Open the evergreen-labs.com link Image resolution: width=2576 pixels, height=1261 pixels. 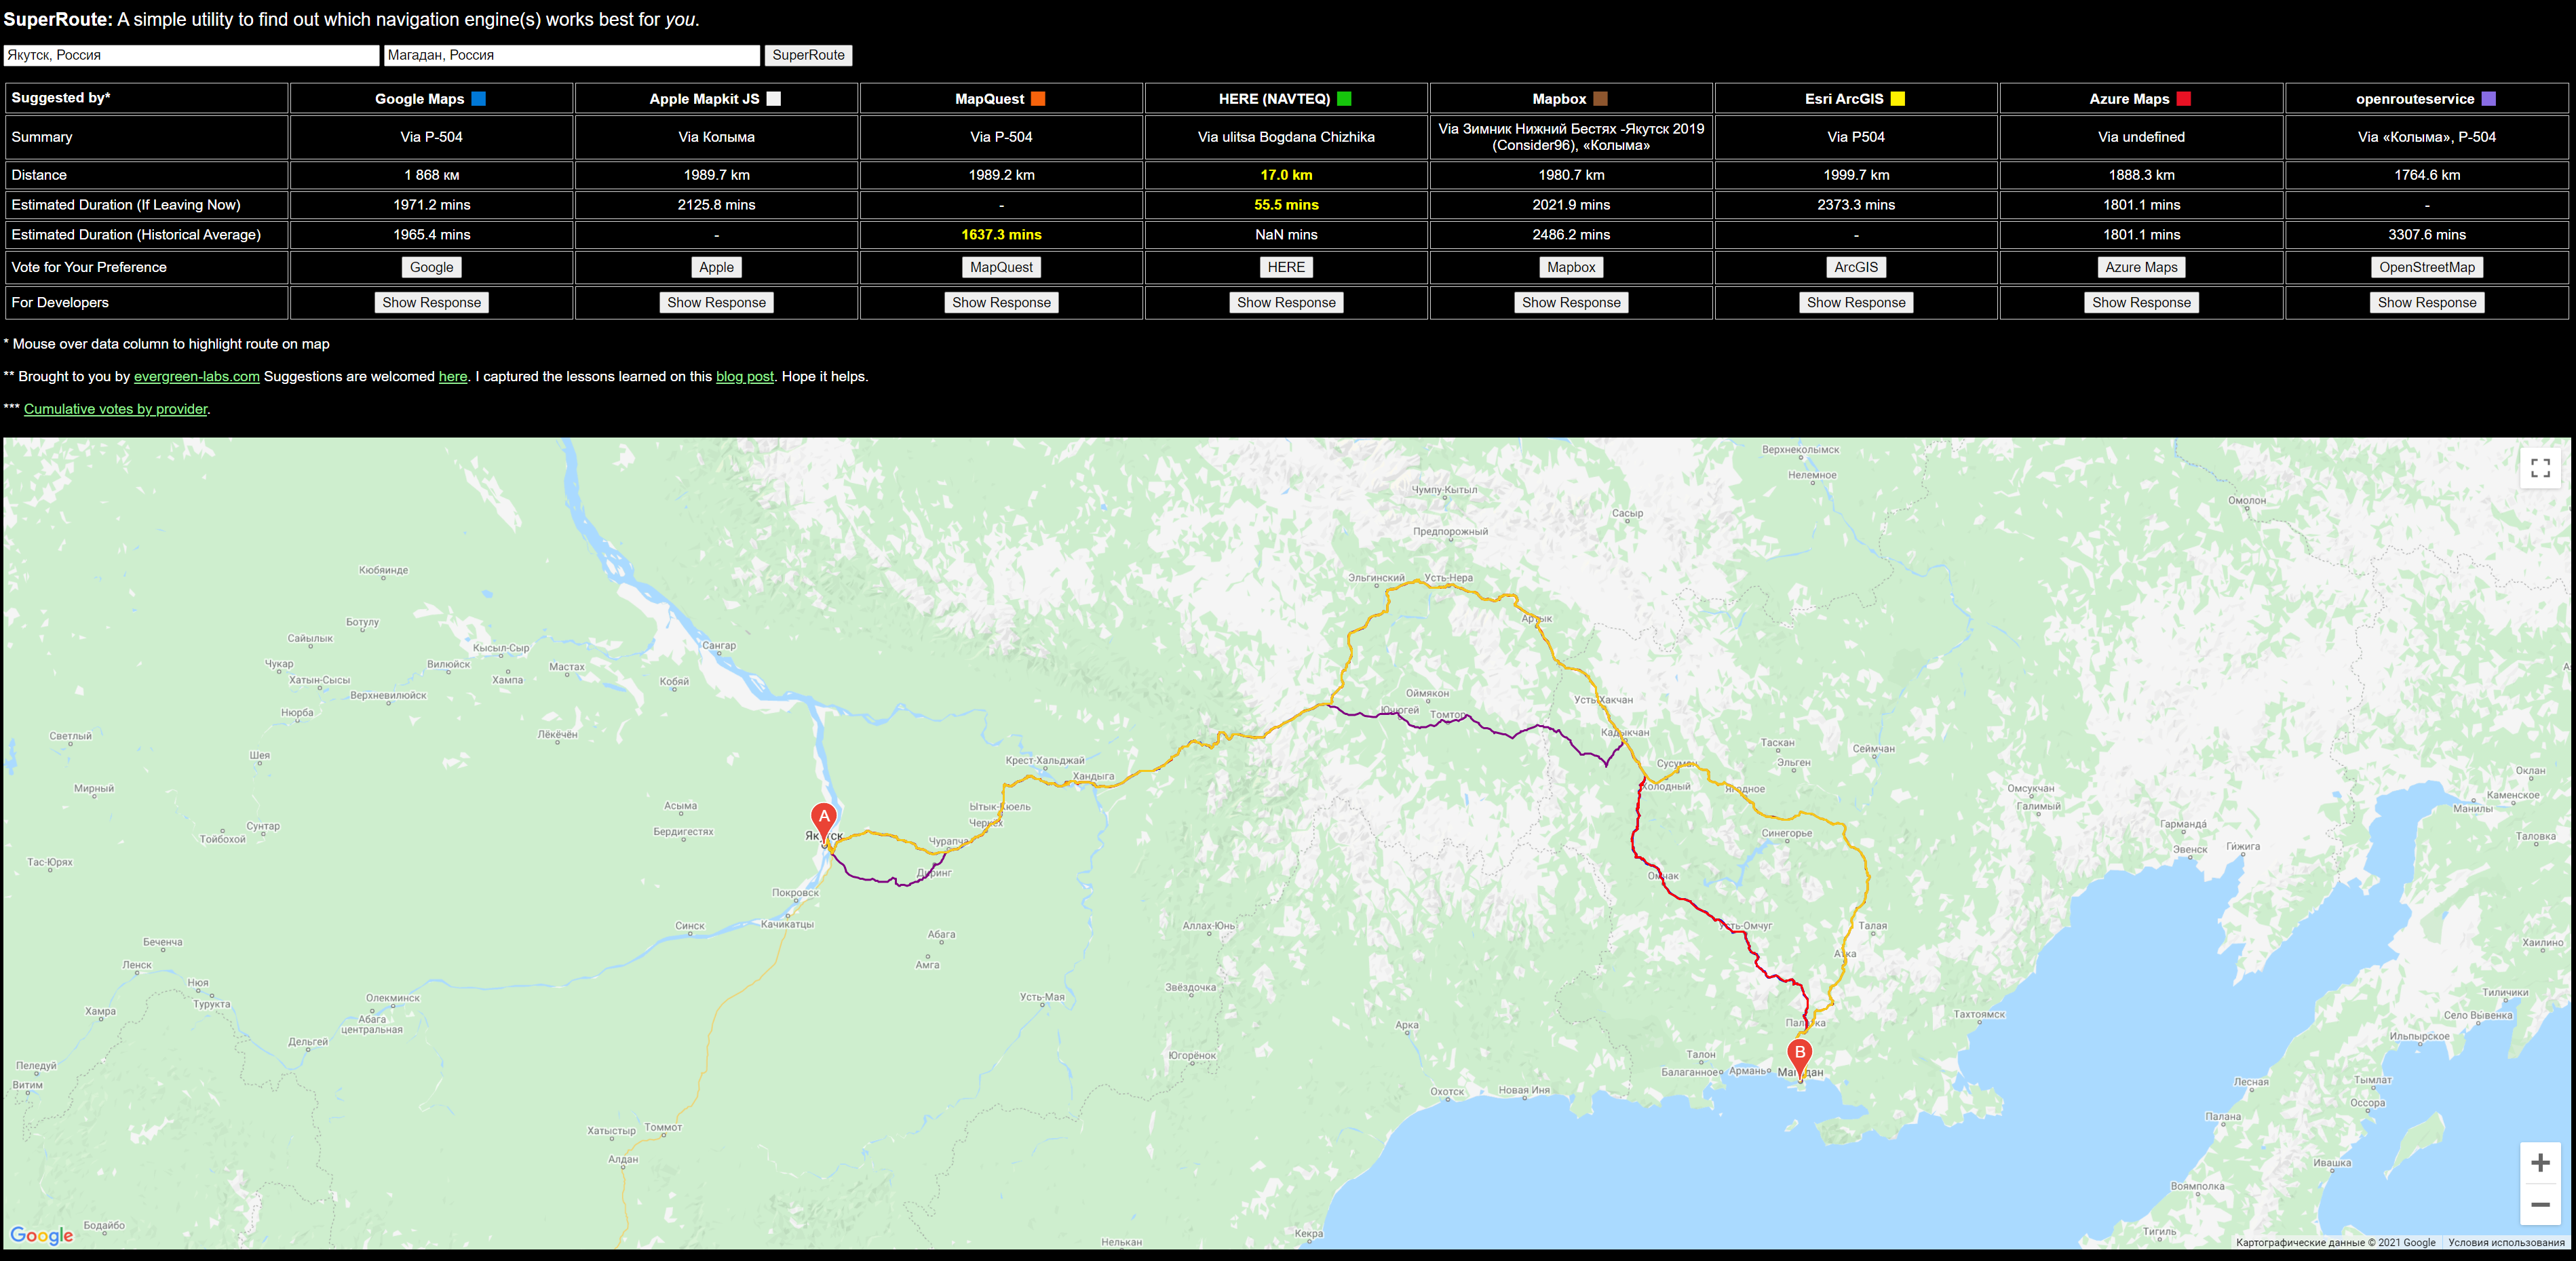click(197, 377)
